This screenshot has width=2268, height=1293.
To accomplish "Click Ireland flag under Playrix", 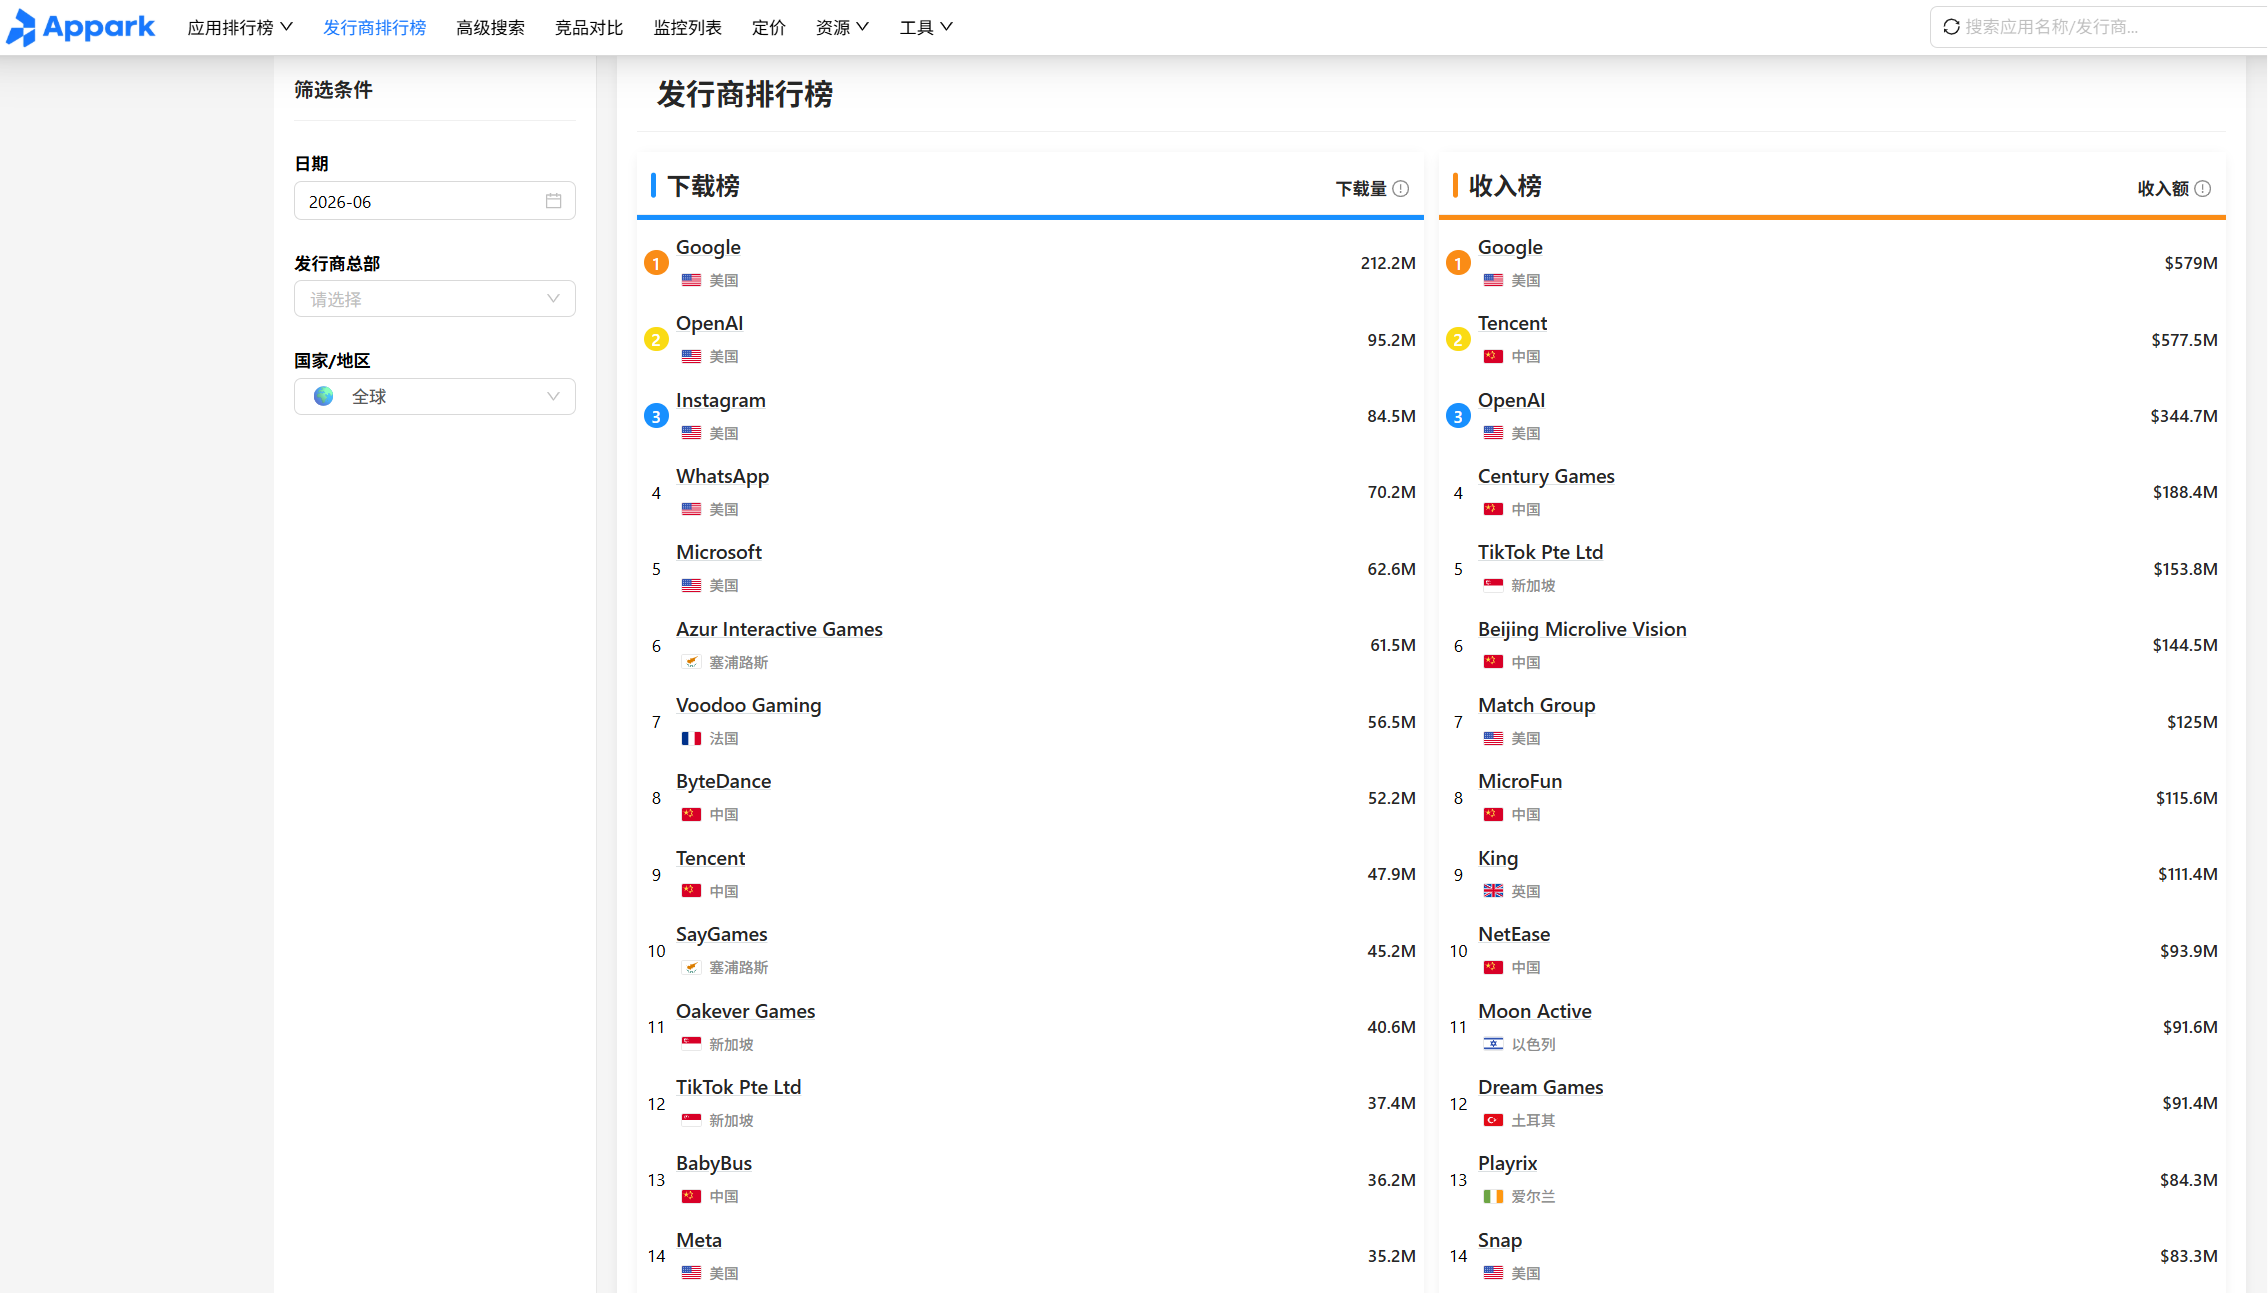I will [x=1493, y=1196].
